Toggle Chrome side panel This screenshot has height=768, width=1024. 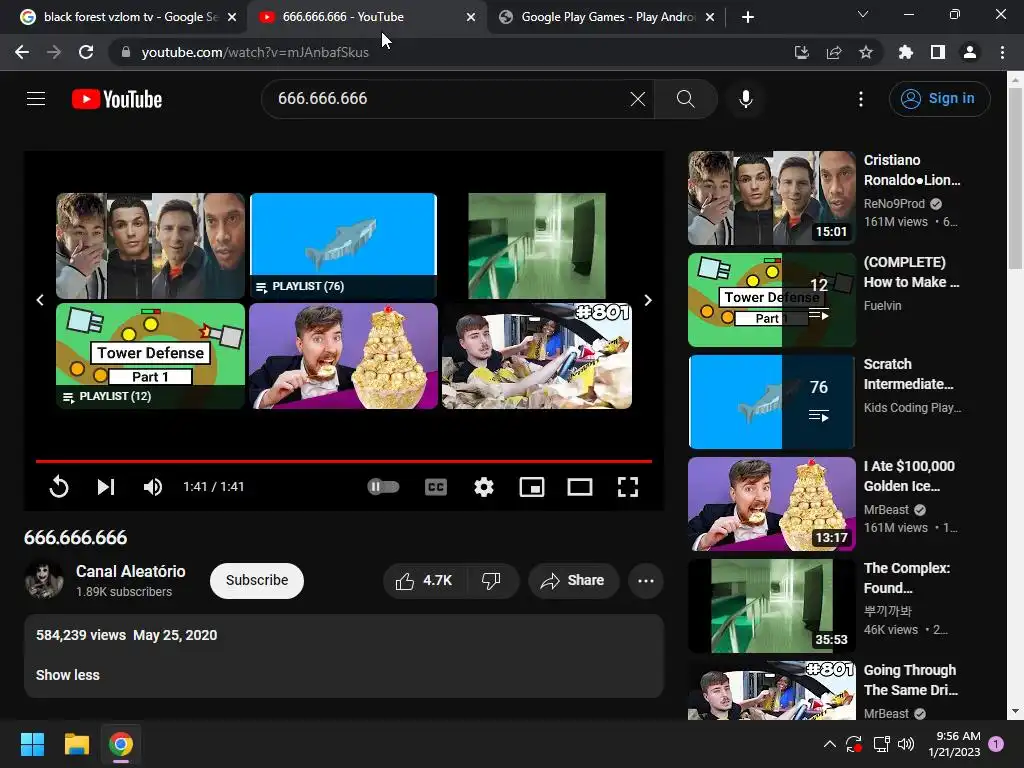point(938,52)
